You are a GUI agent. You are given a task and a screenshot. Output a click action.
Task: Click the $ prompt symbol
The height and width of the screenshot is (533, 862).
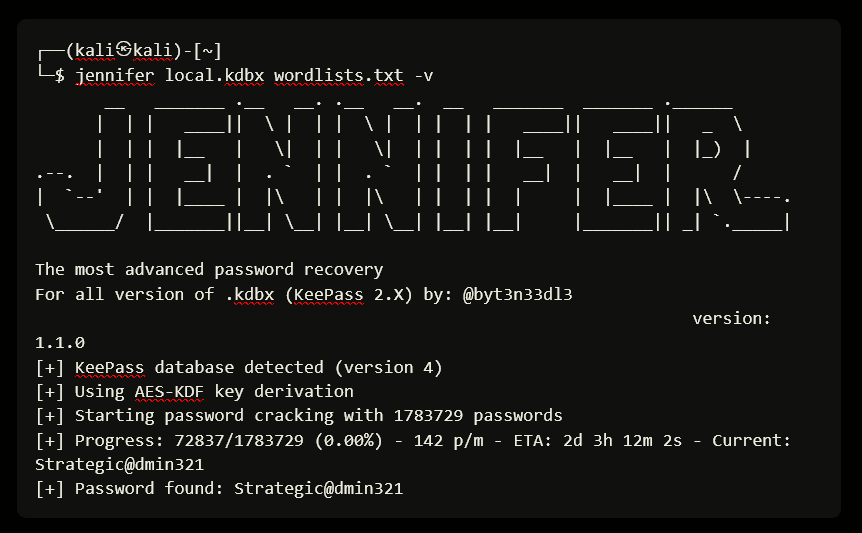[x=60, y=76]
